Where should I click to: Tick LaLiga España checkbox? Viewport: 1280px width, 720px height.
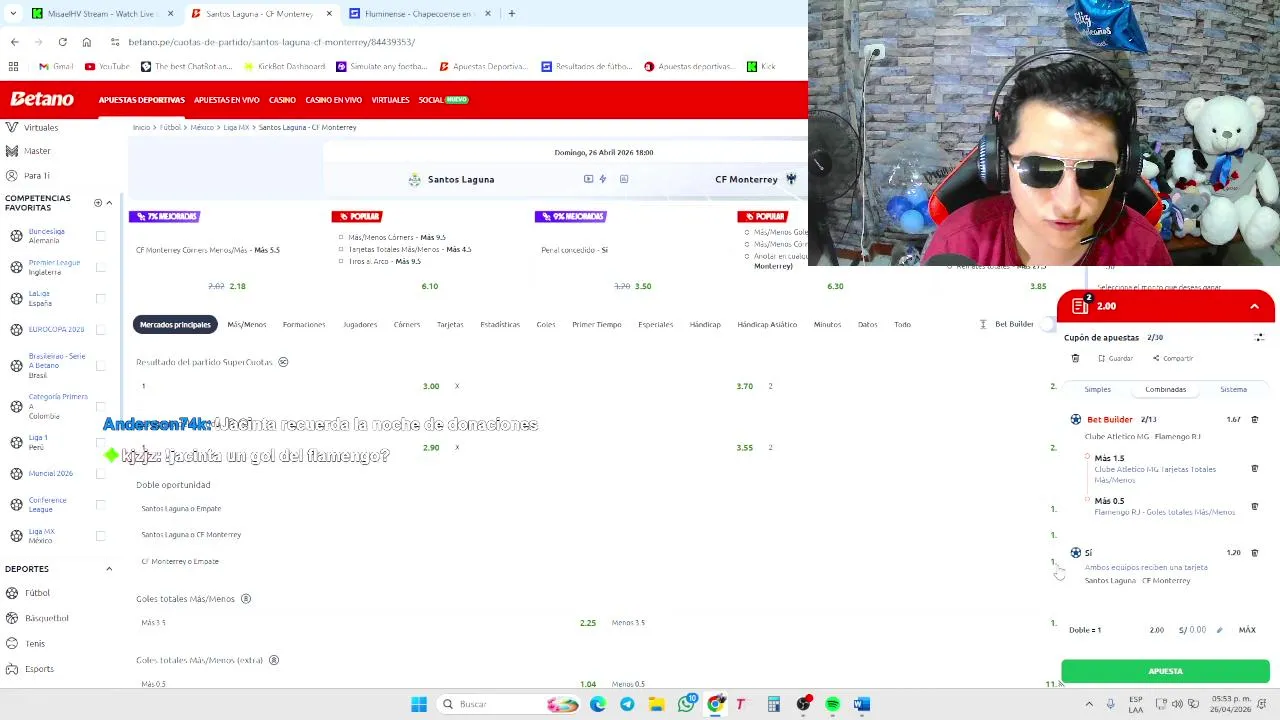[100, 298]
